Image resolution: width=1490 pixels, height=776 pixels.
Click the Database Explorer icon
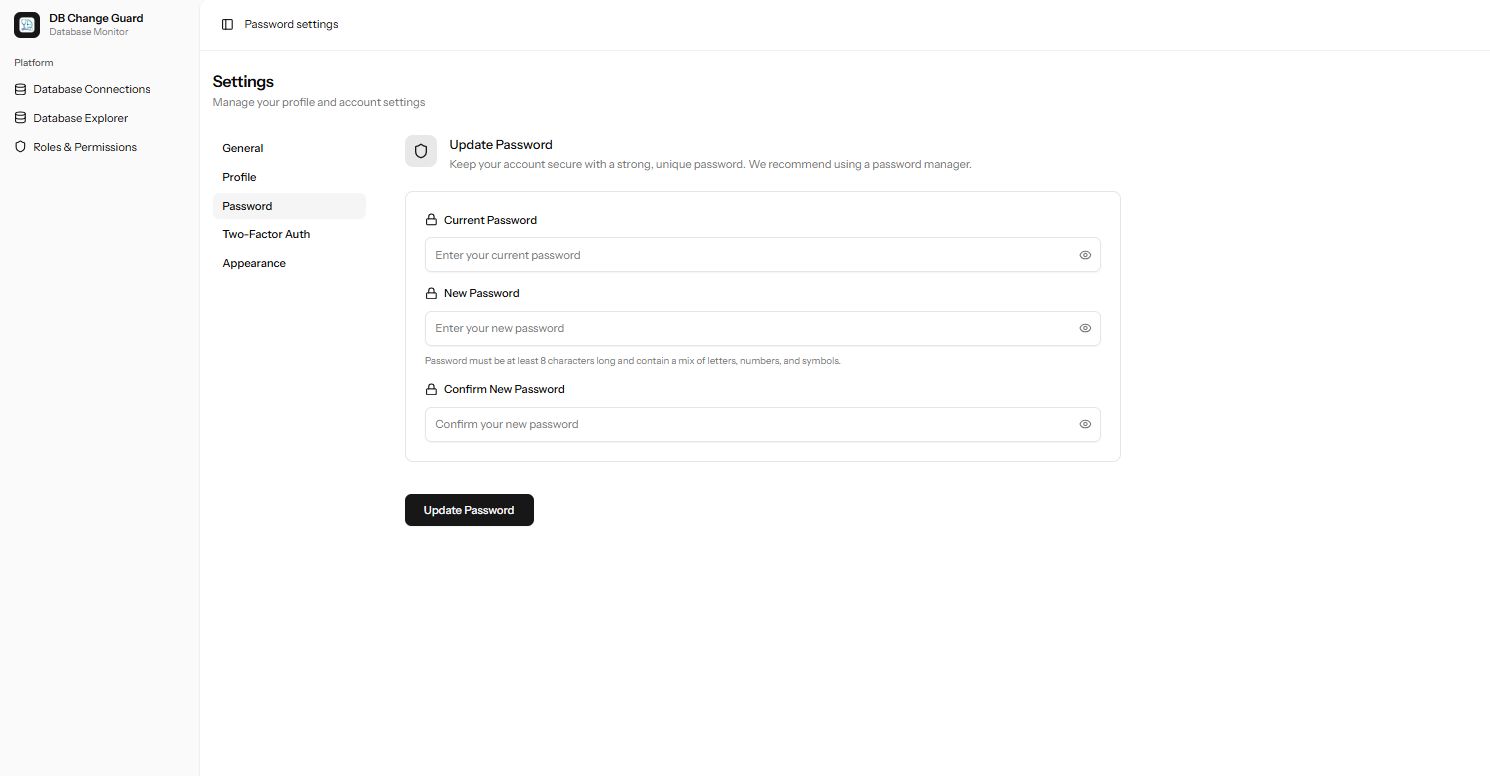pyautogui.click(x=21, y=118)
